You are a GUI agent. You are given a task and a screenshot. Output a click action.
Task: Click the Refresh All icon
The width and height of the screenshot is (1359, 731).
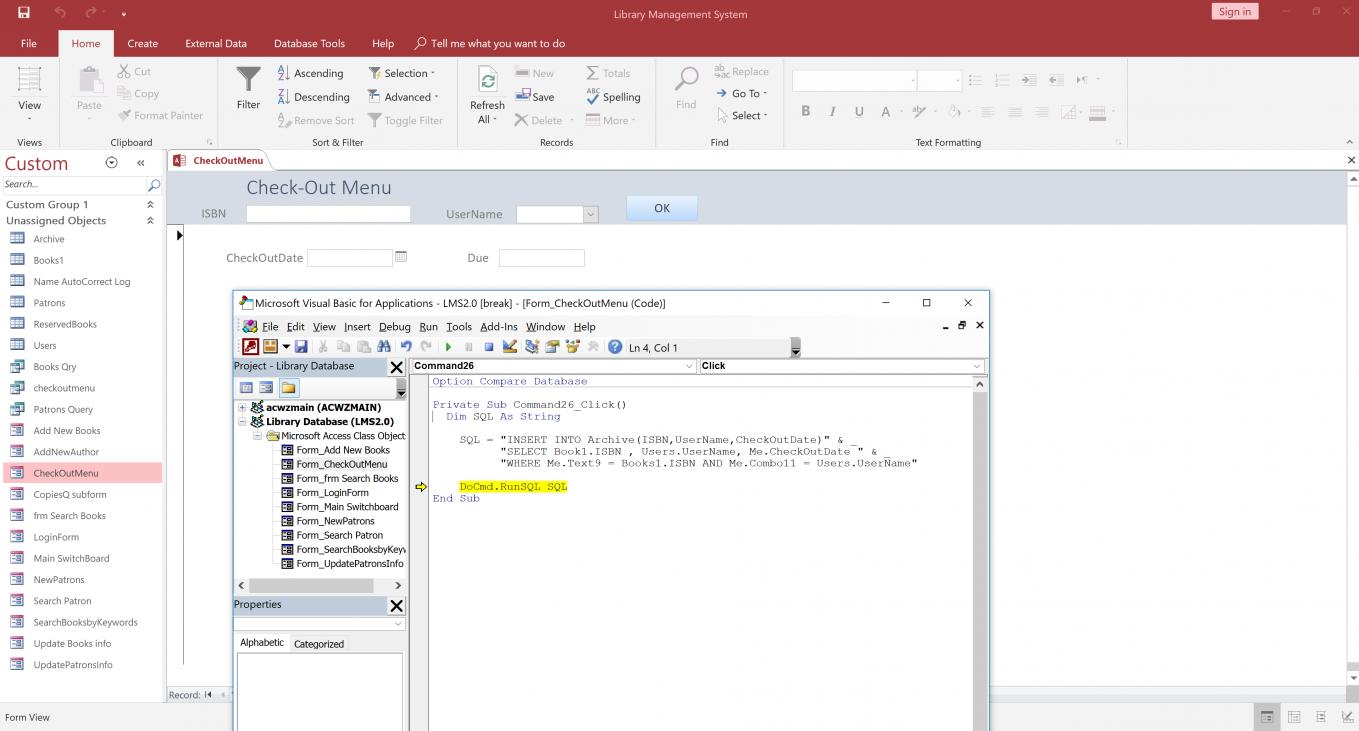tap(487, 81)
